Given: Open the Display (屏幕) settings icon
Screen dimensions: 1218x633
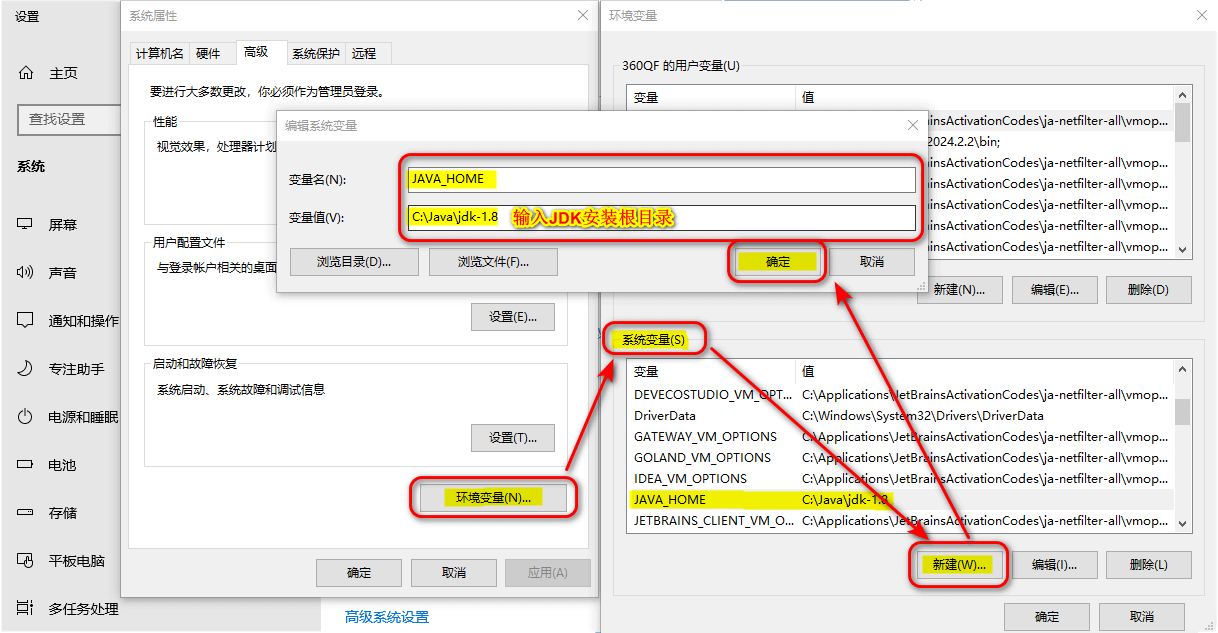Looking at the screenshot, I should [x=26, y=224].
